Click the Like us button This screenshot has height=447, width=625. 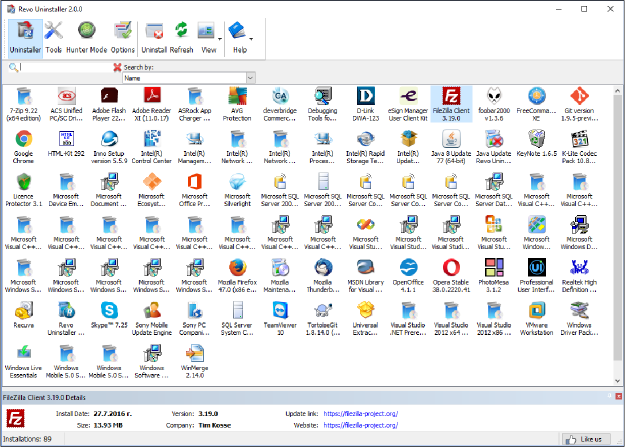point(586,439)
